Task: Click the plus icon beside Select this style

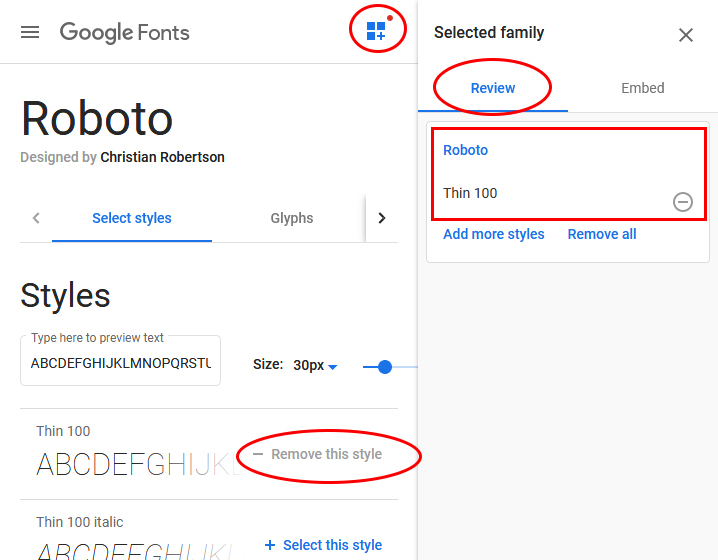Action: (270, 545)
